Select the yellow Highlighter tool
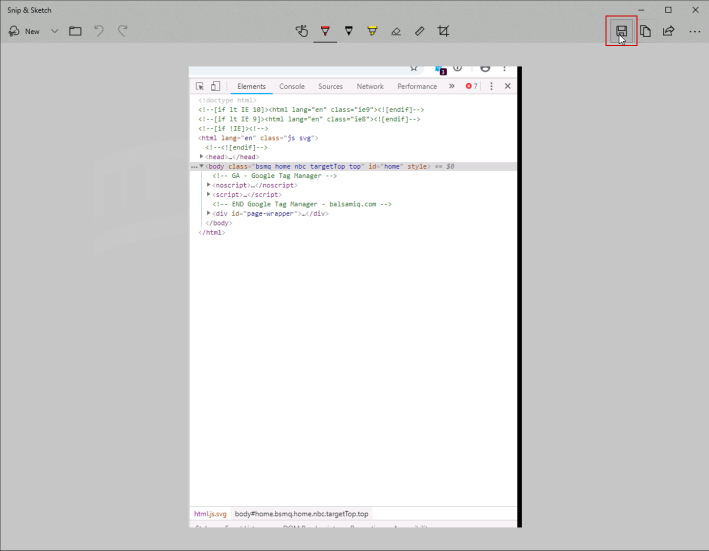 (372, 31)
